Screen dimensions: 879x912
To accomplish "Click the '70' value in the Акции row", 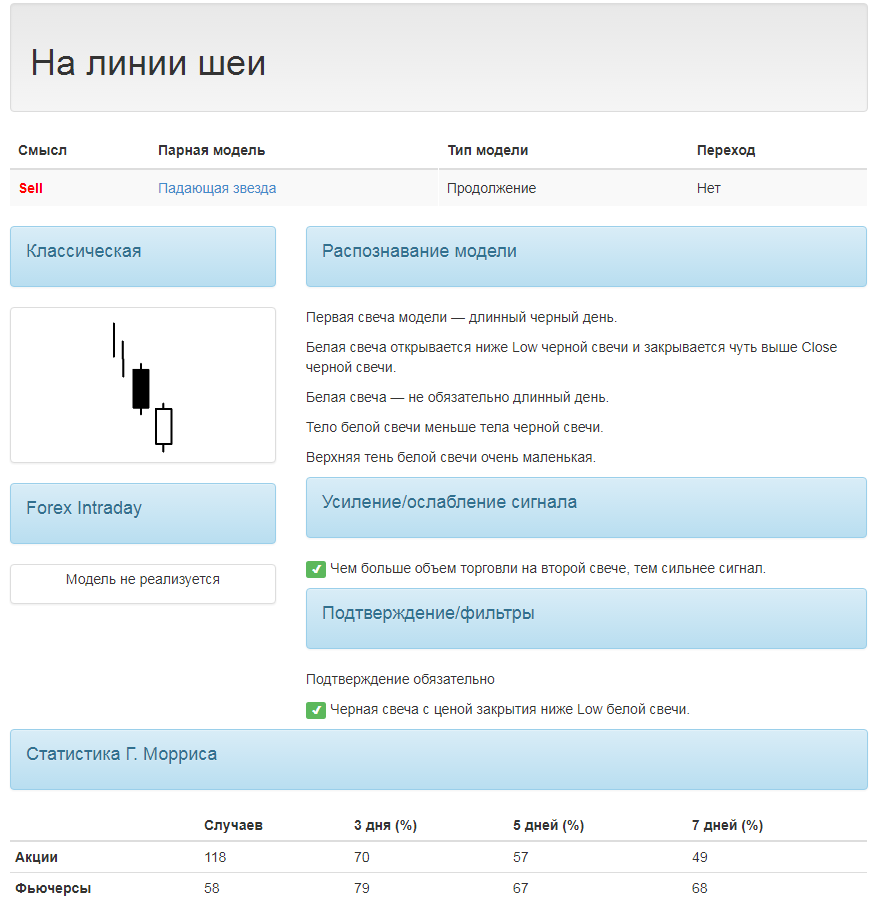I will [x=362, y=857].
